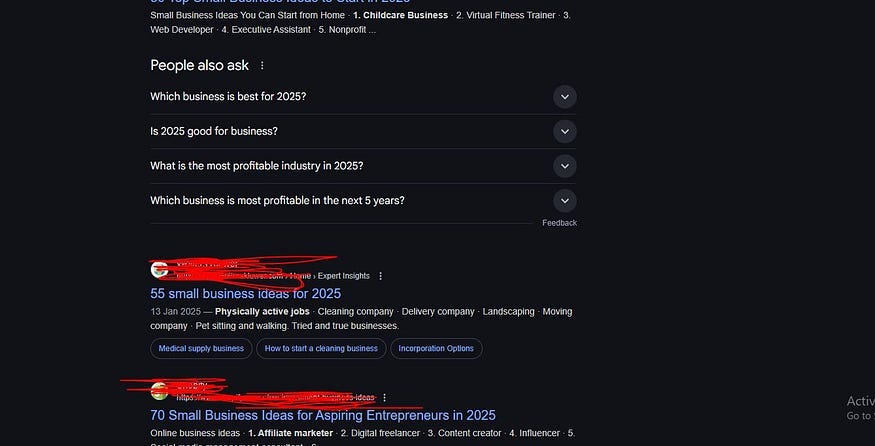Click partially visible top result title link

pyautogui.click(x=280, y=2)
